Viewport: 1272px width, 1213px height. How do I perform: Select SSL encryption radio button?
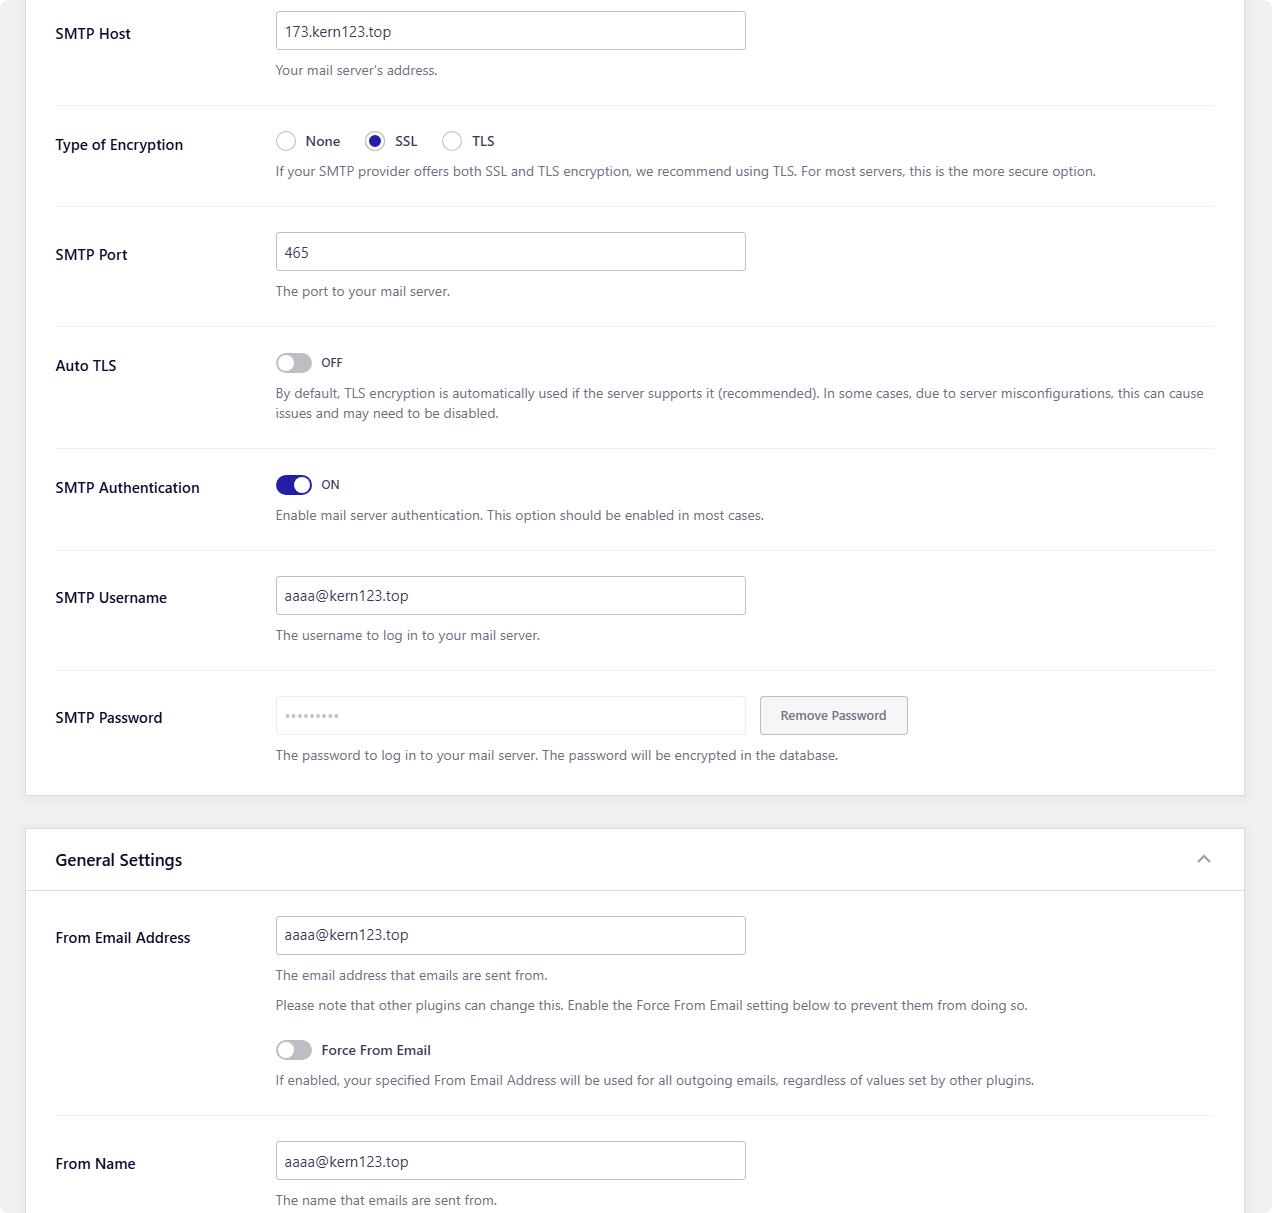pyautogui.click(x=375, y=141)
